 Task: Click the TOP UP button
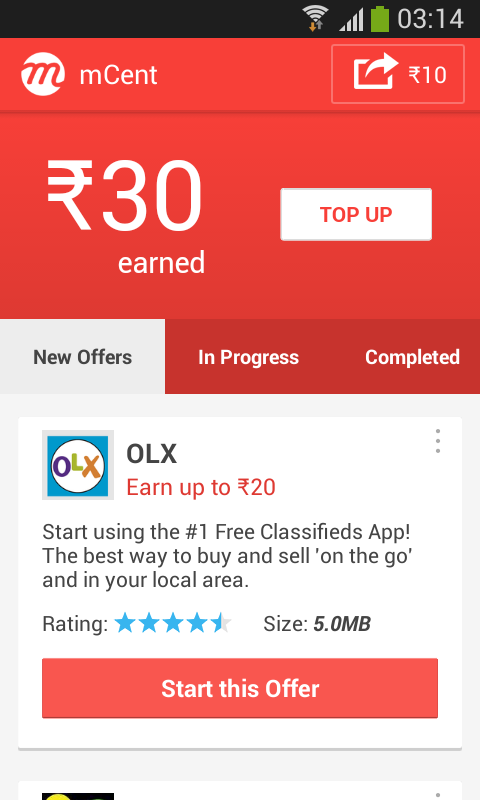click(356, 214)
